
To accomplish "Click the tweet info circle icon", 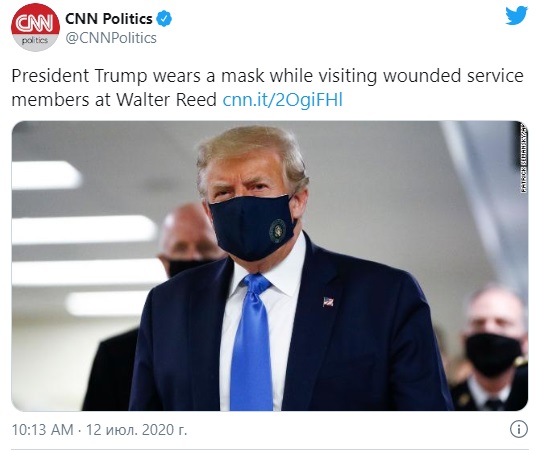I will (x=519, y=429).
